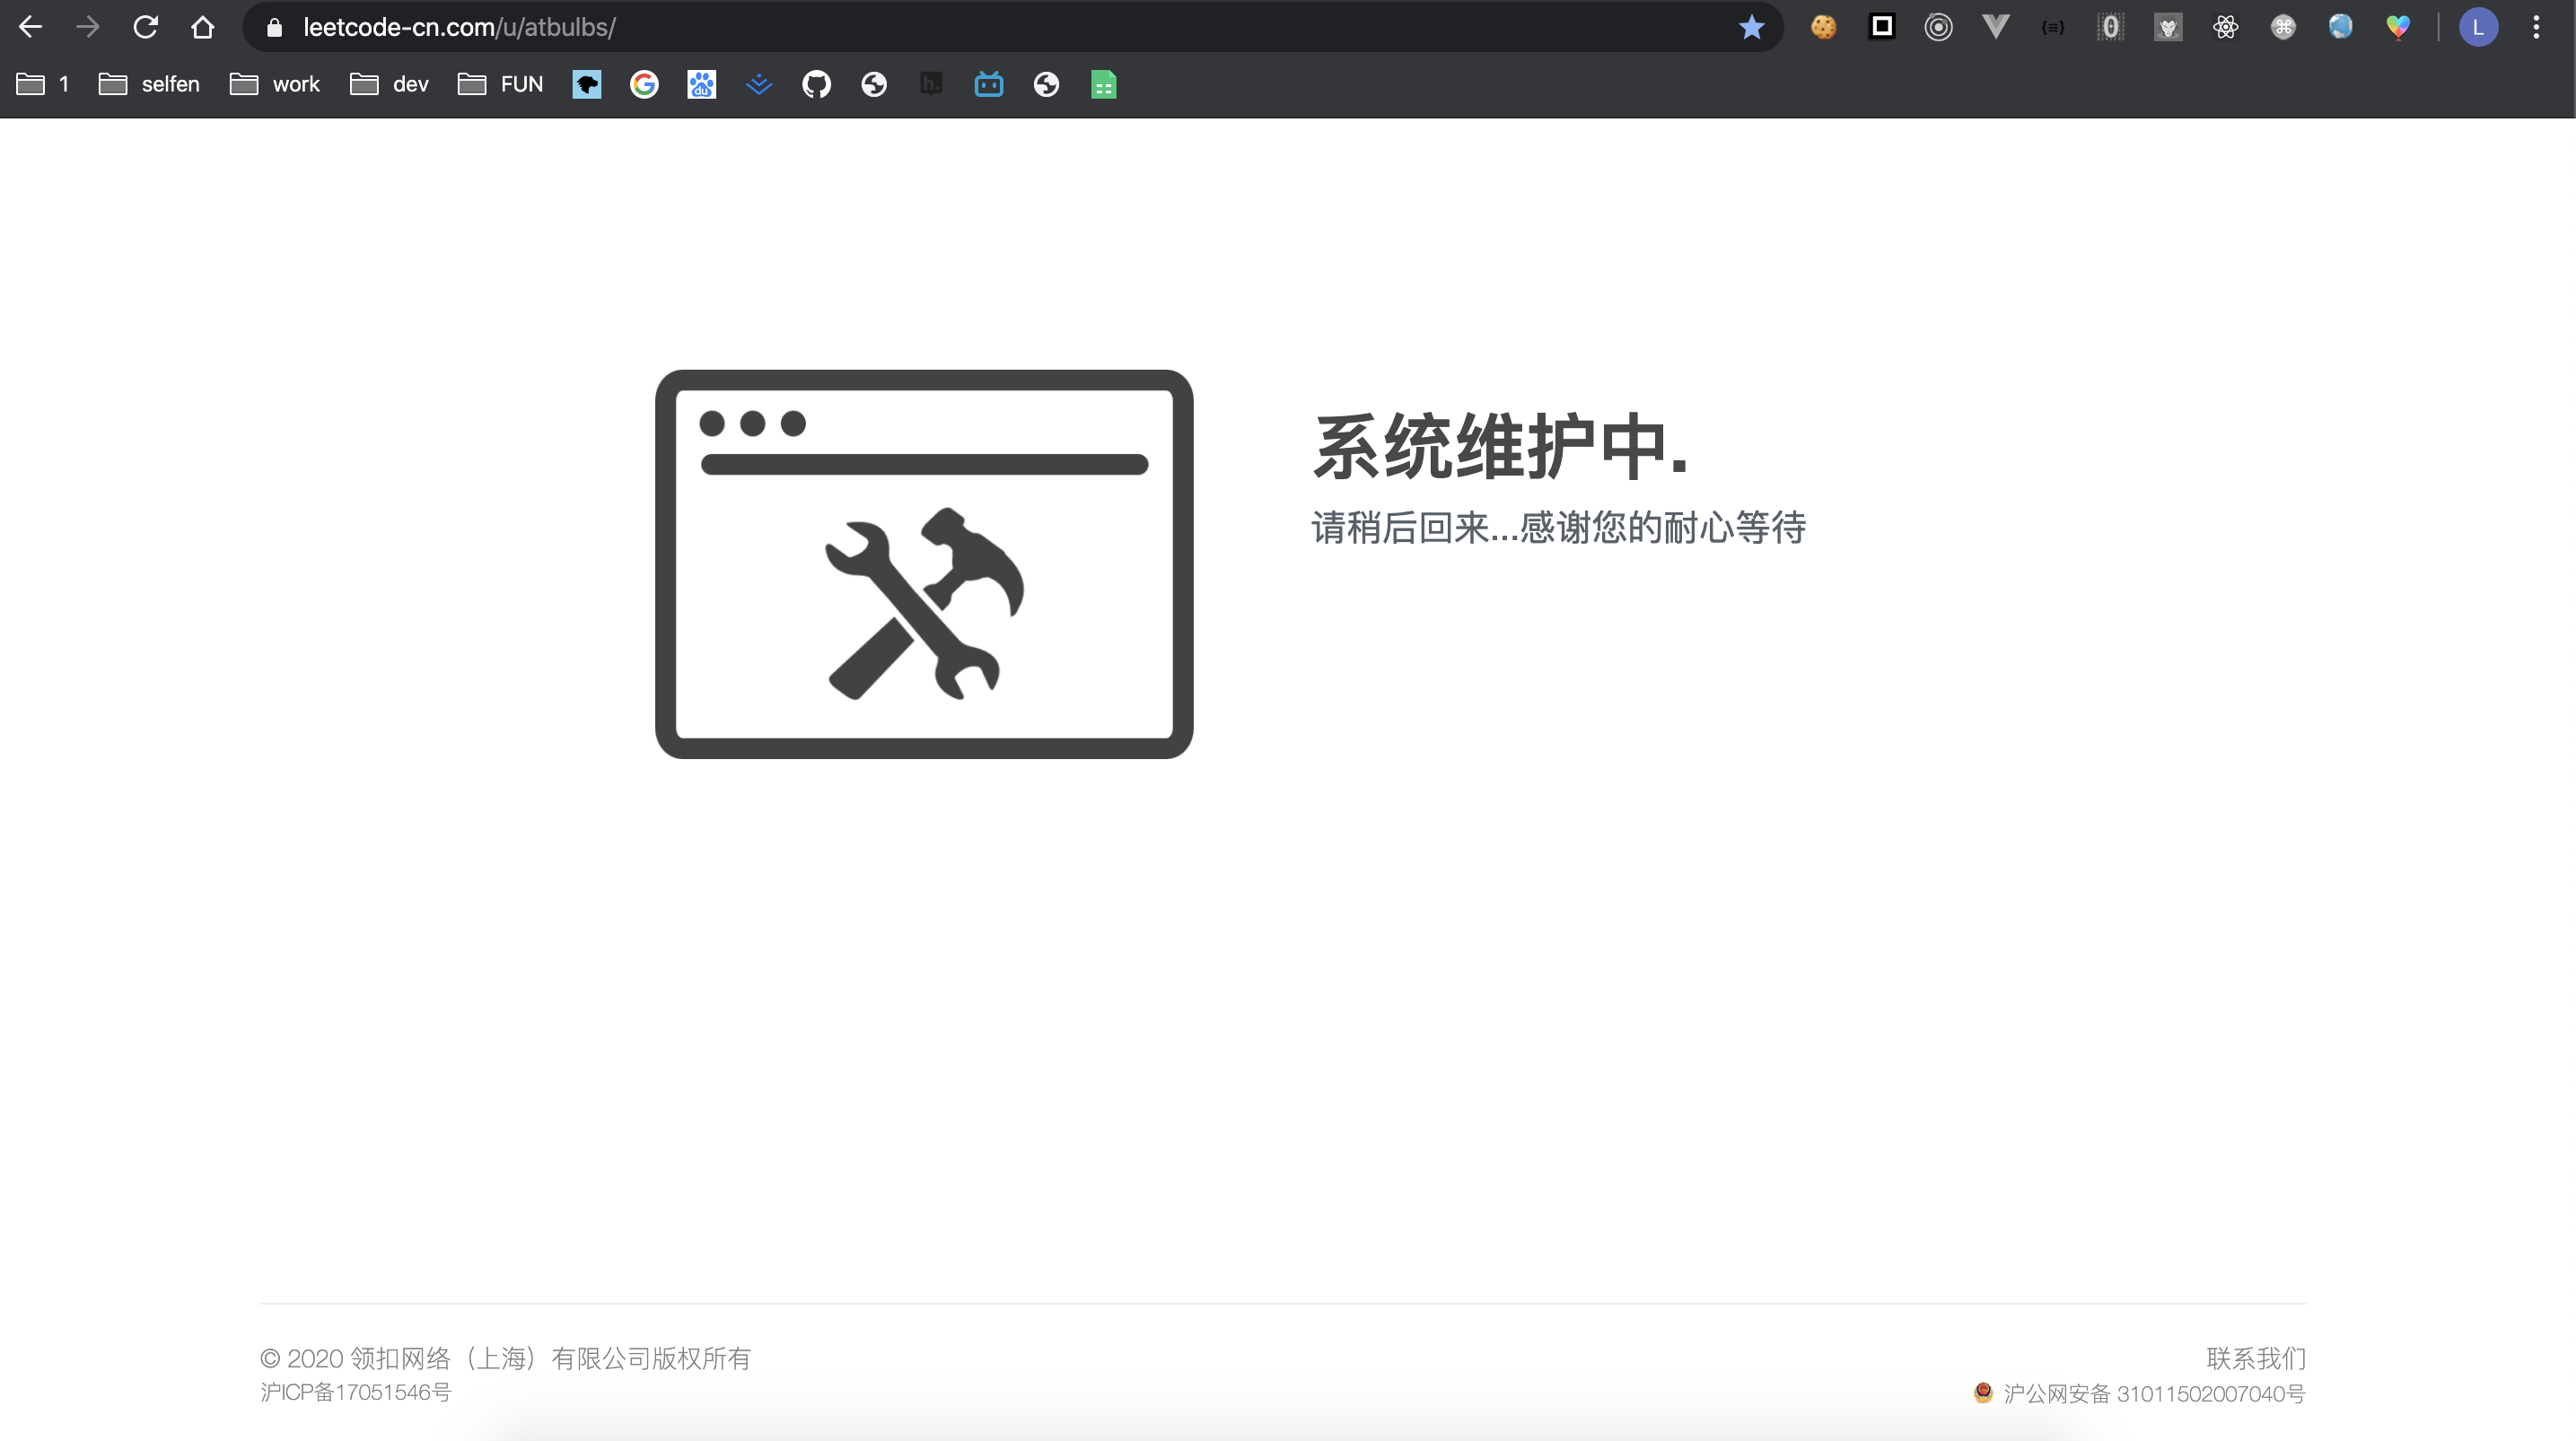Expand the selfen bookmarks folder
Viewport: 2576px width, 1441px height.
click(149, 85)
